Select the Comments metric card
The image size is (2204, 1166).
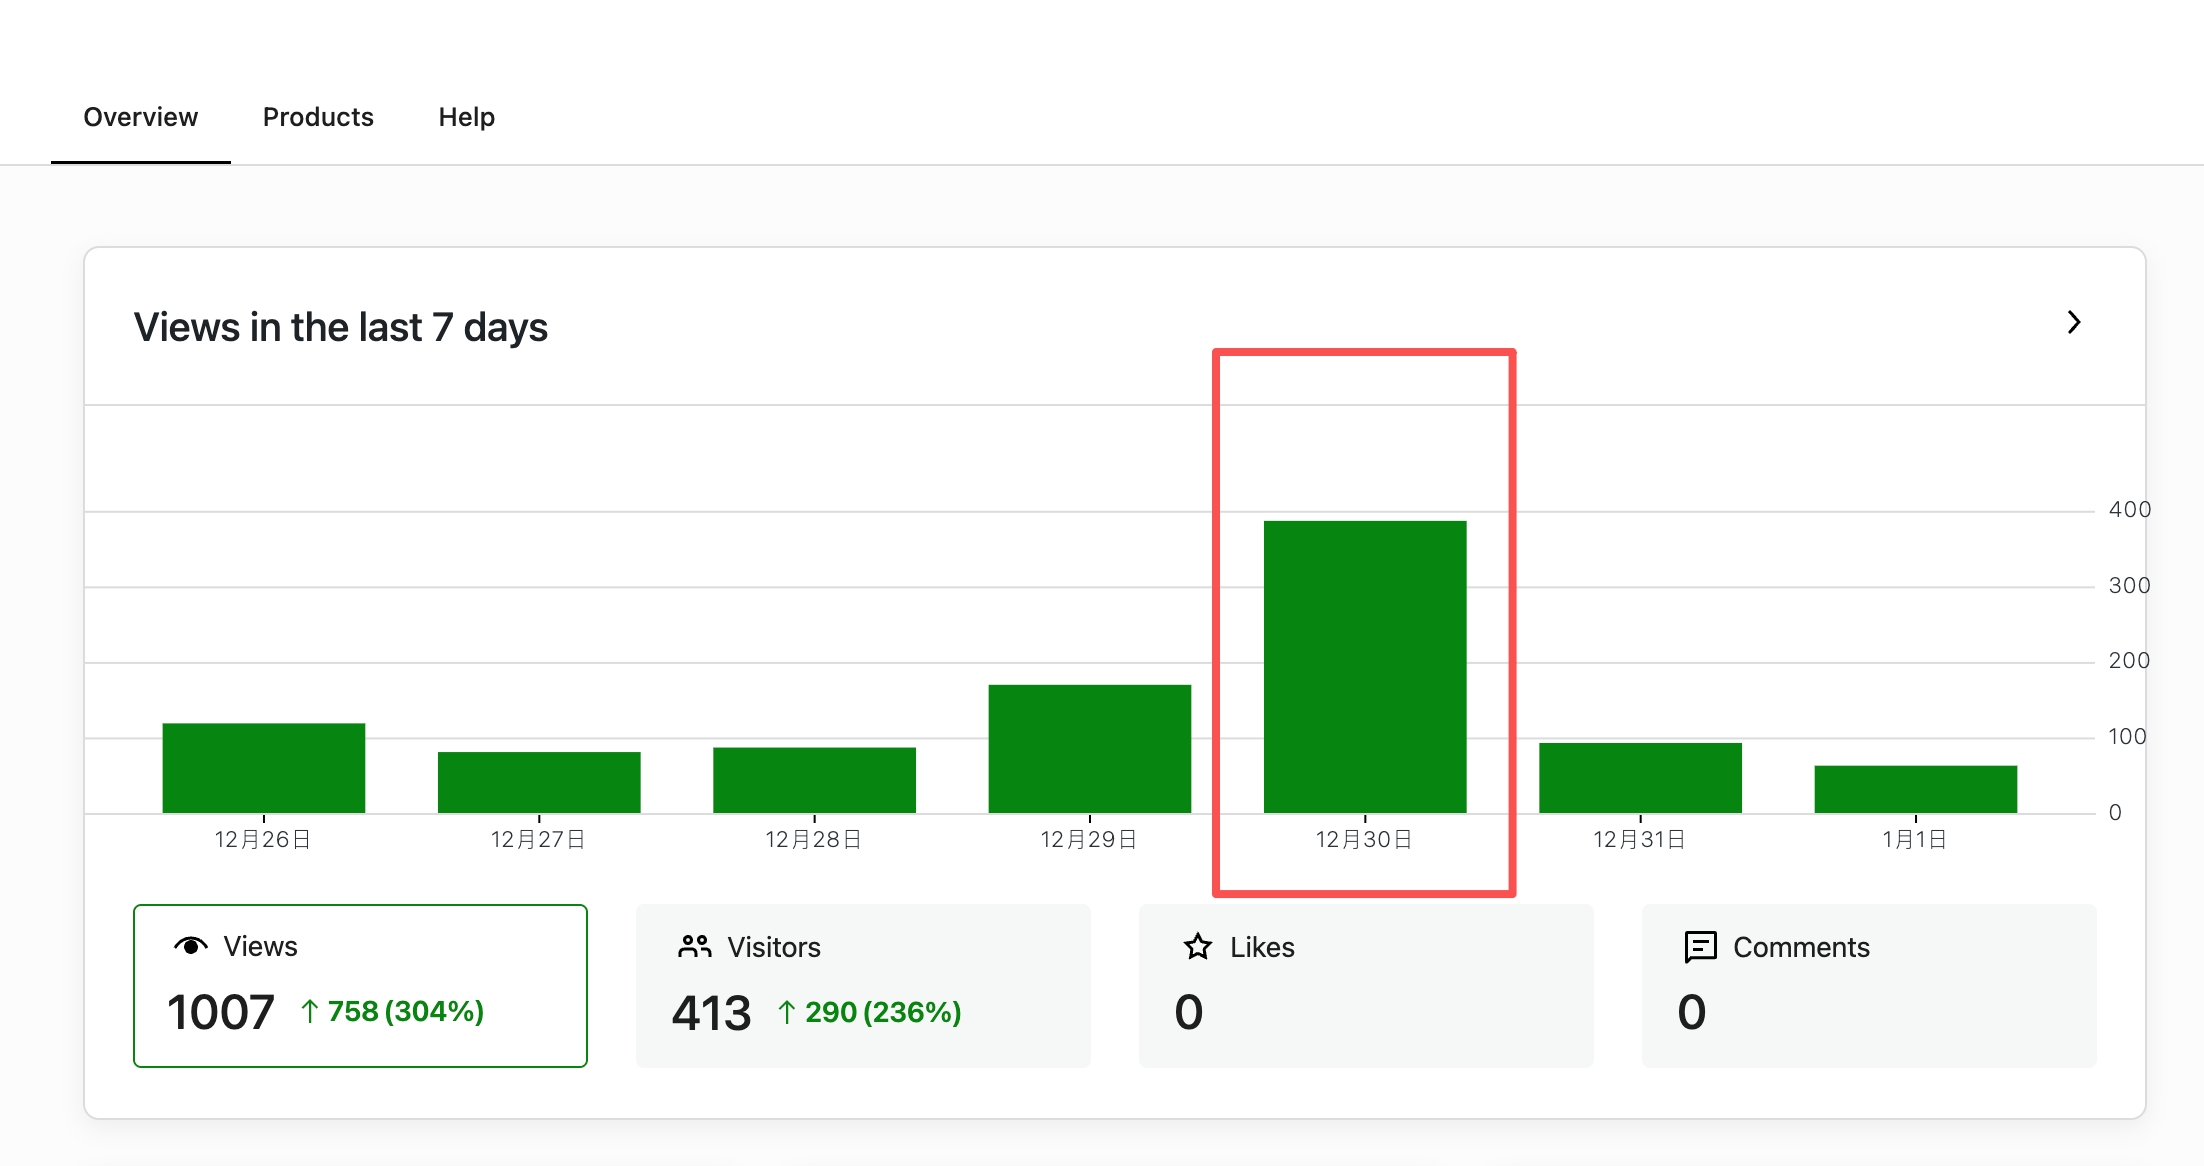click(x=1868, y=985)
